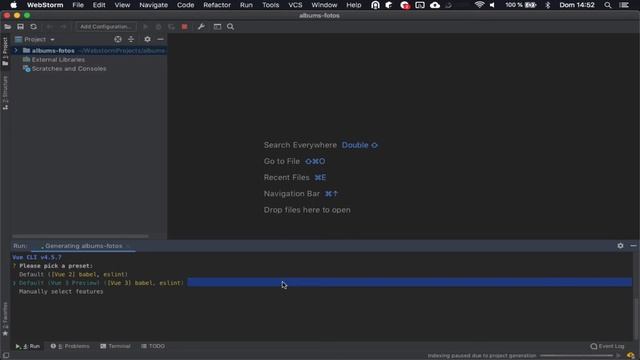Click the indexing paused status message
640x360 pixels.
point(482,356)
